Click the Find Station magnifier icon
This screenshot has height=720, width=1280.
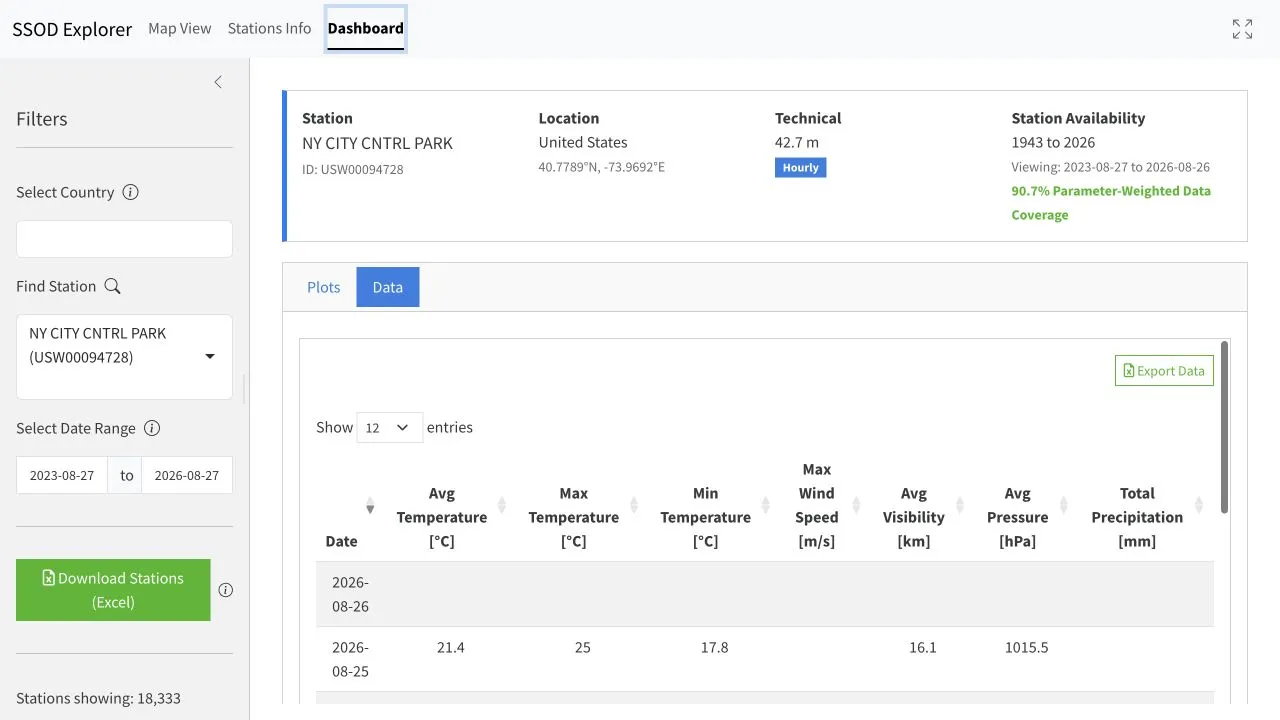coord(113,286)
